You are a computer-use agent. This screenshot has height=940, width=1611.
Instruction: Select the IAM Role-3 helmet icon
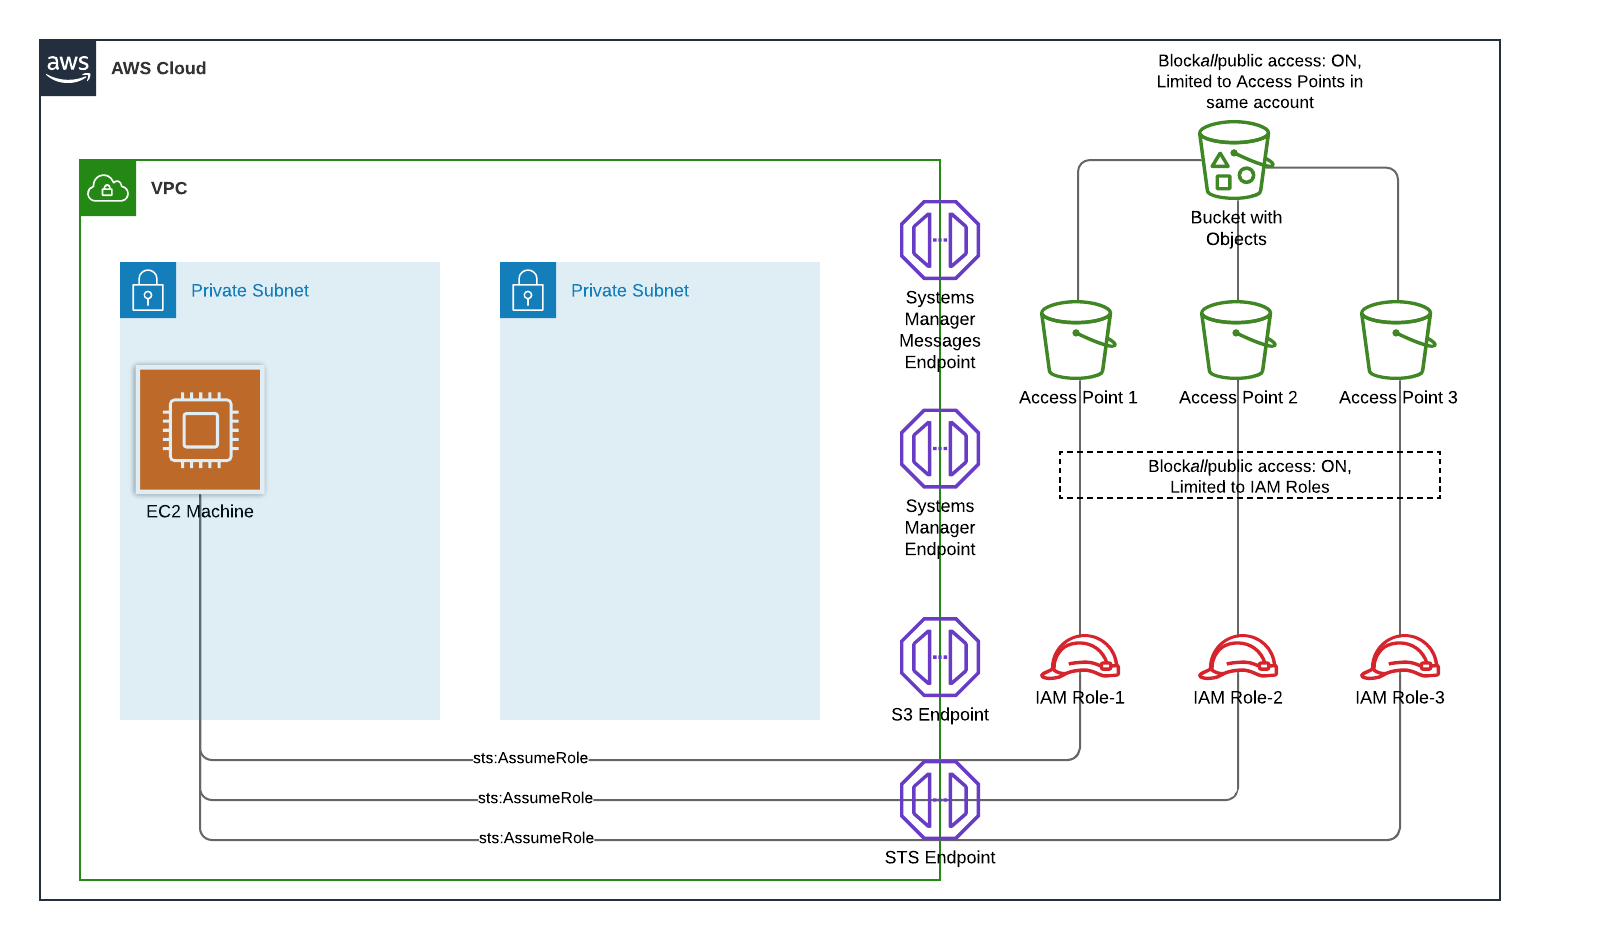[x=1399, y=658]
